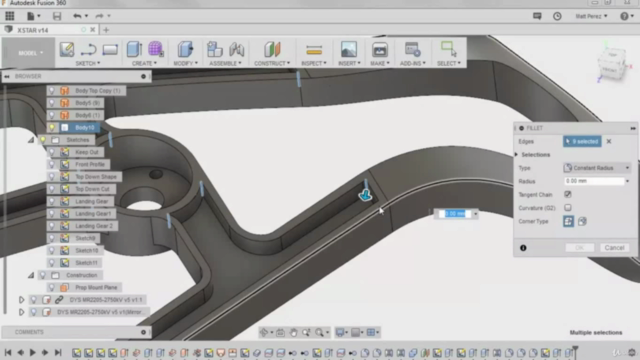Open the INSPECT menu
This screenshot has width=640, height=360.
click(x=314, y=63)
